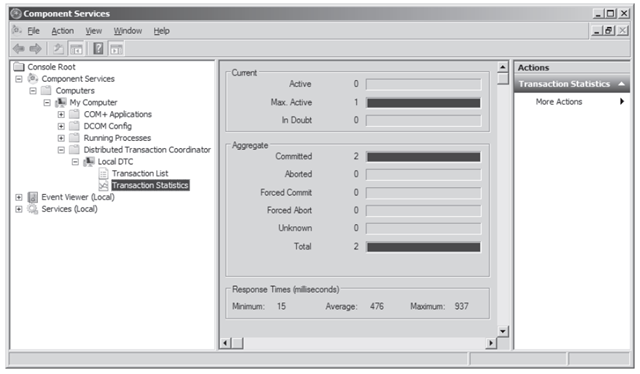Screen dimensions: 640x374
Task: Select Transaction Statistics tree item
Action: click(150, 185)
